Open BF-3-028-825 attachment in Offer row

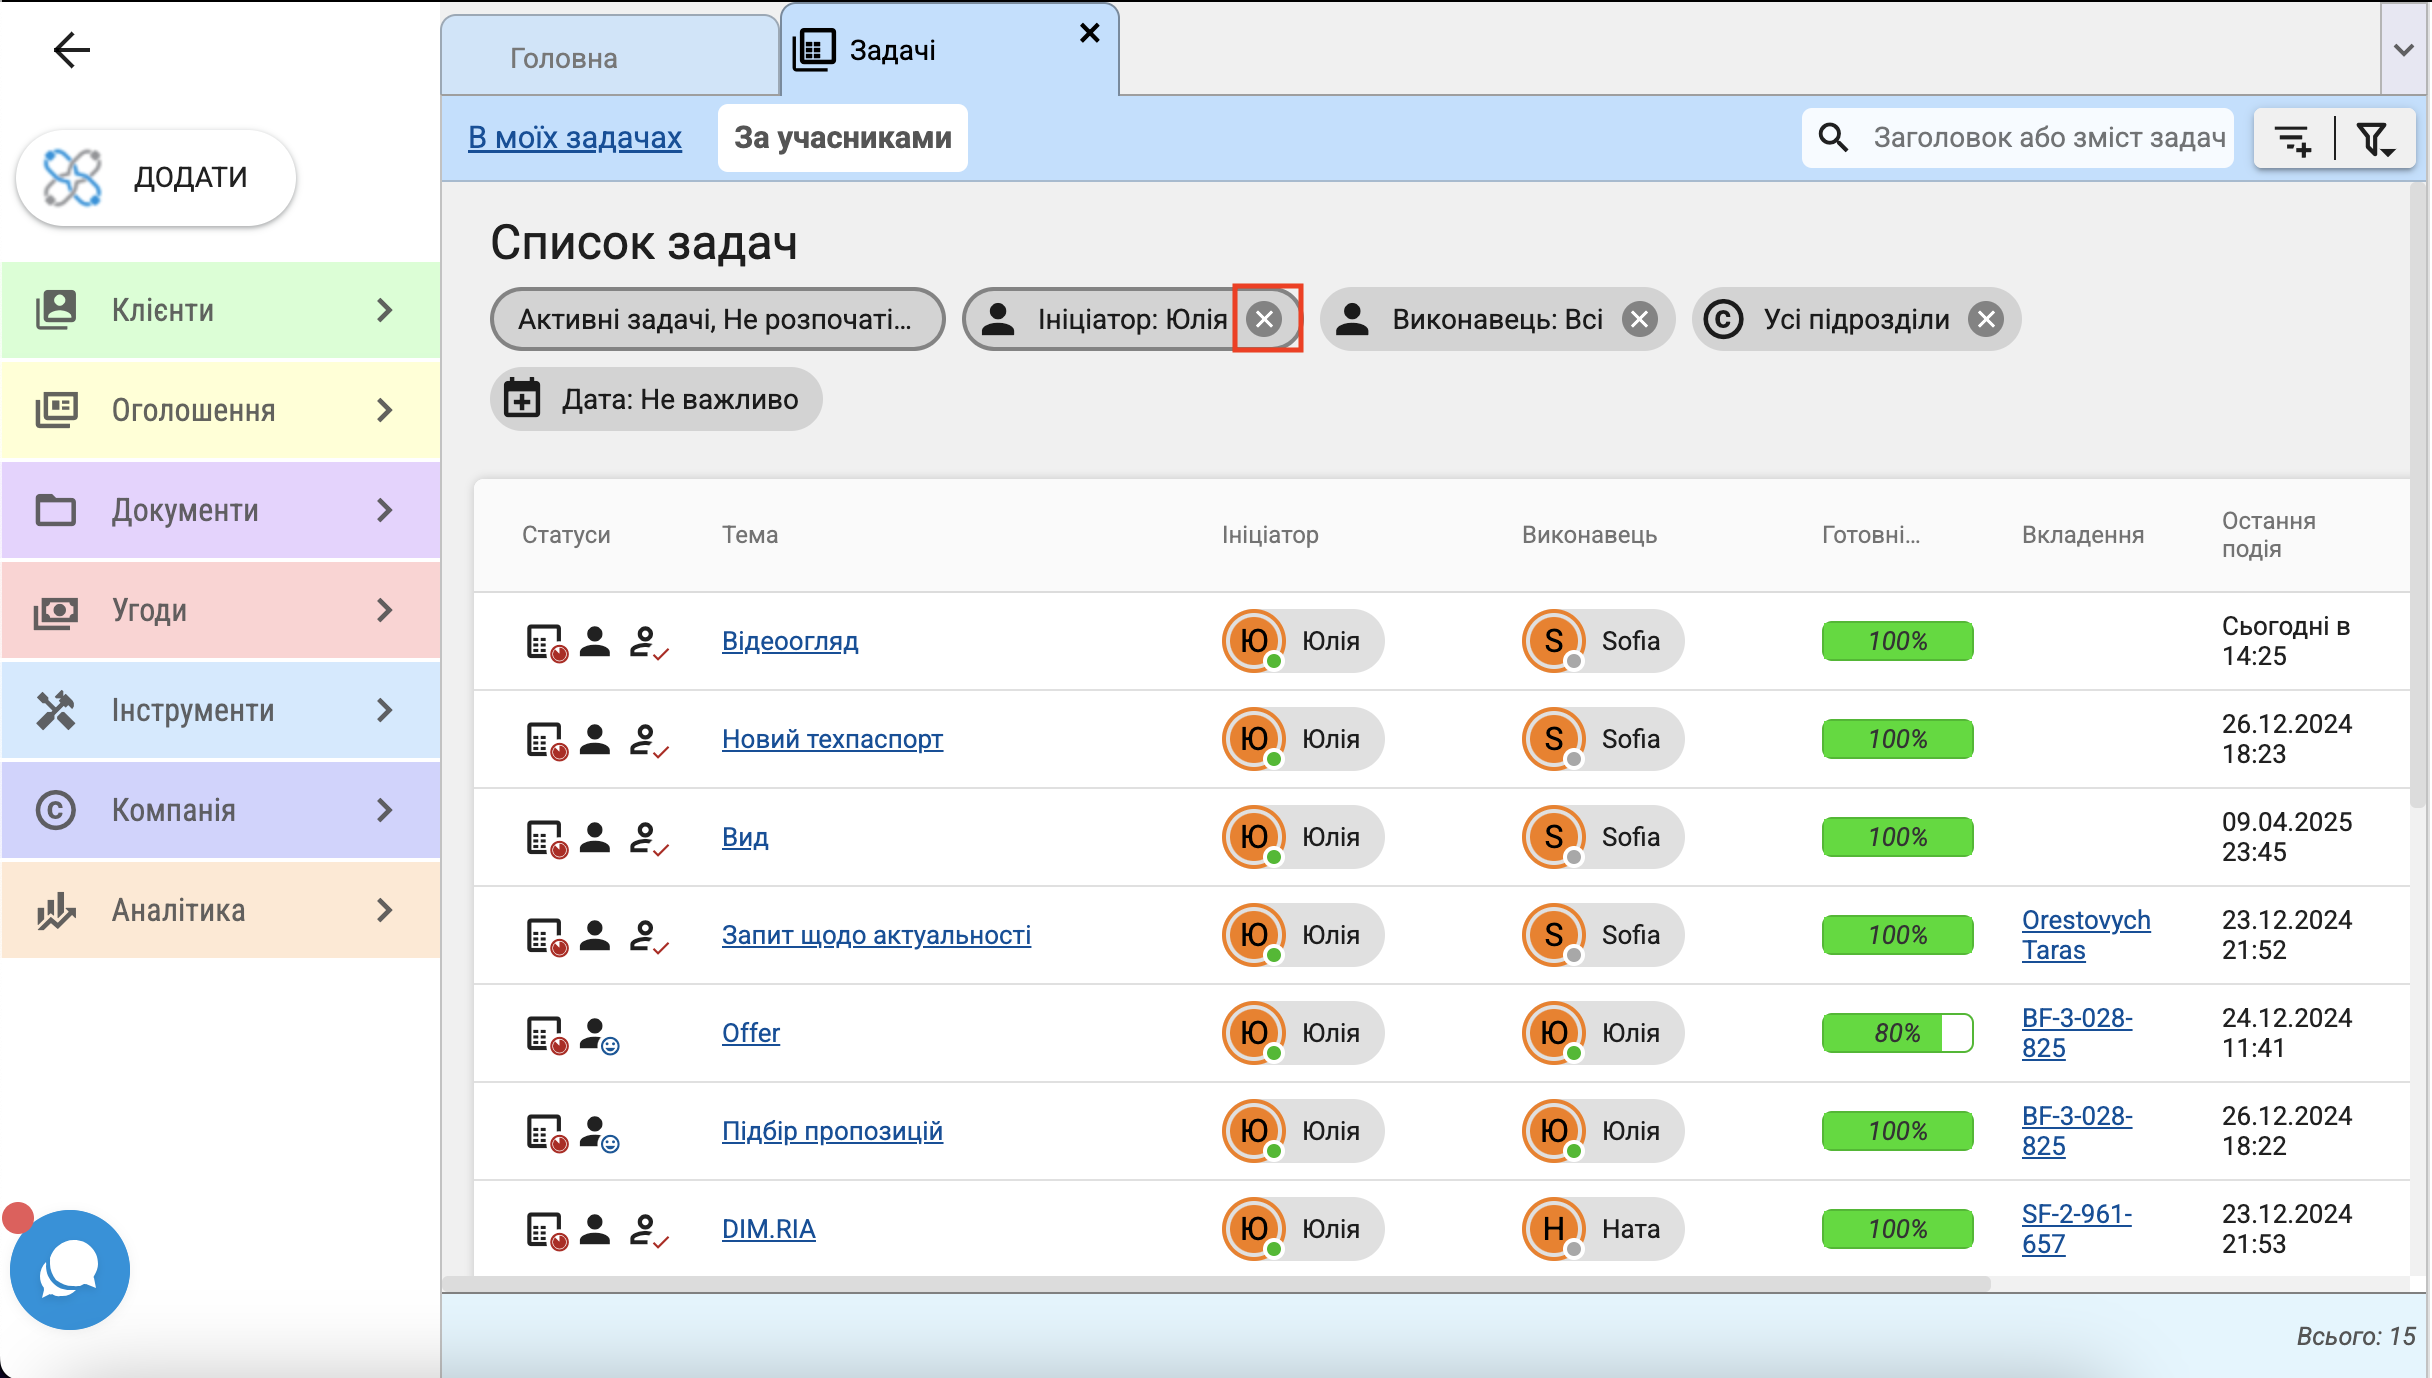coord(2077,1033)
